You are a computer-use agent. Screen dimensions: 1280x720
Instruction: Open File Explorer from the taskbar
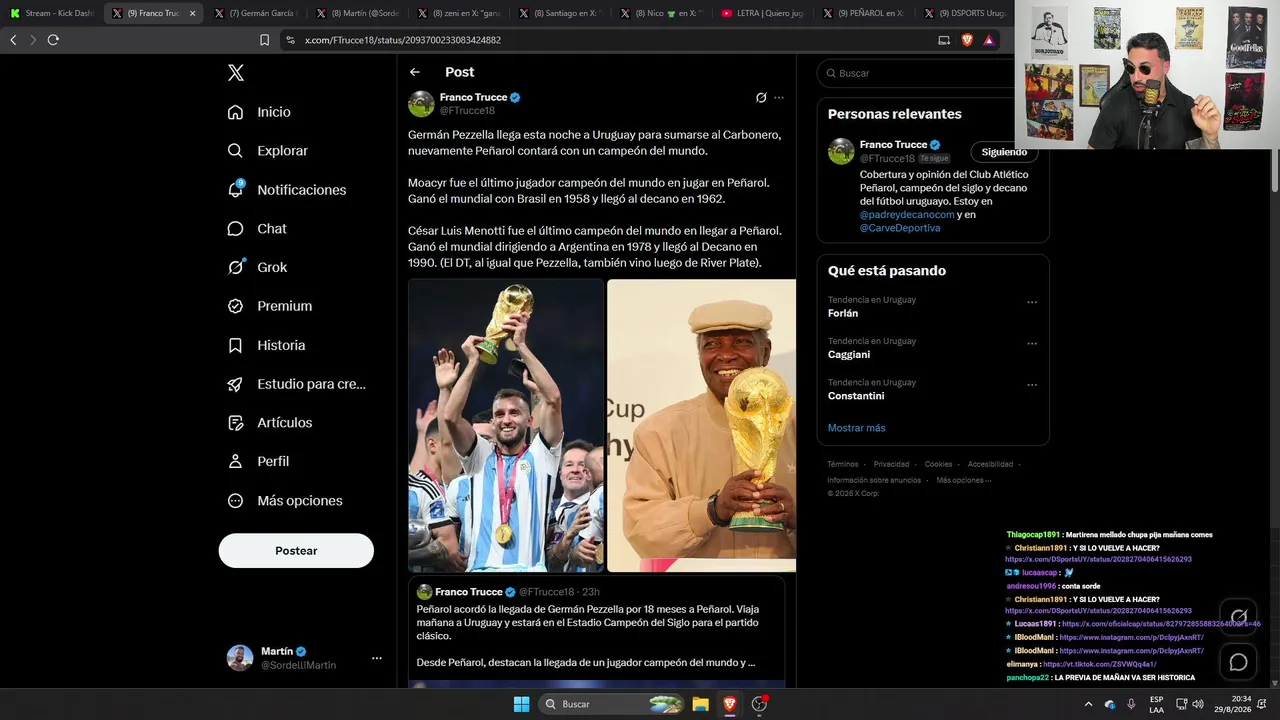(700, 704)
